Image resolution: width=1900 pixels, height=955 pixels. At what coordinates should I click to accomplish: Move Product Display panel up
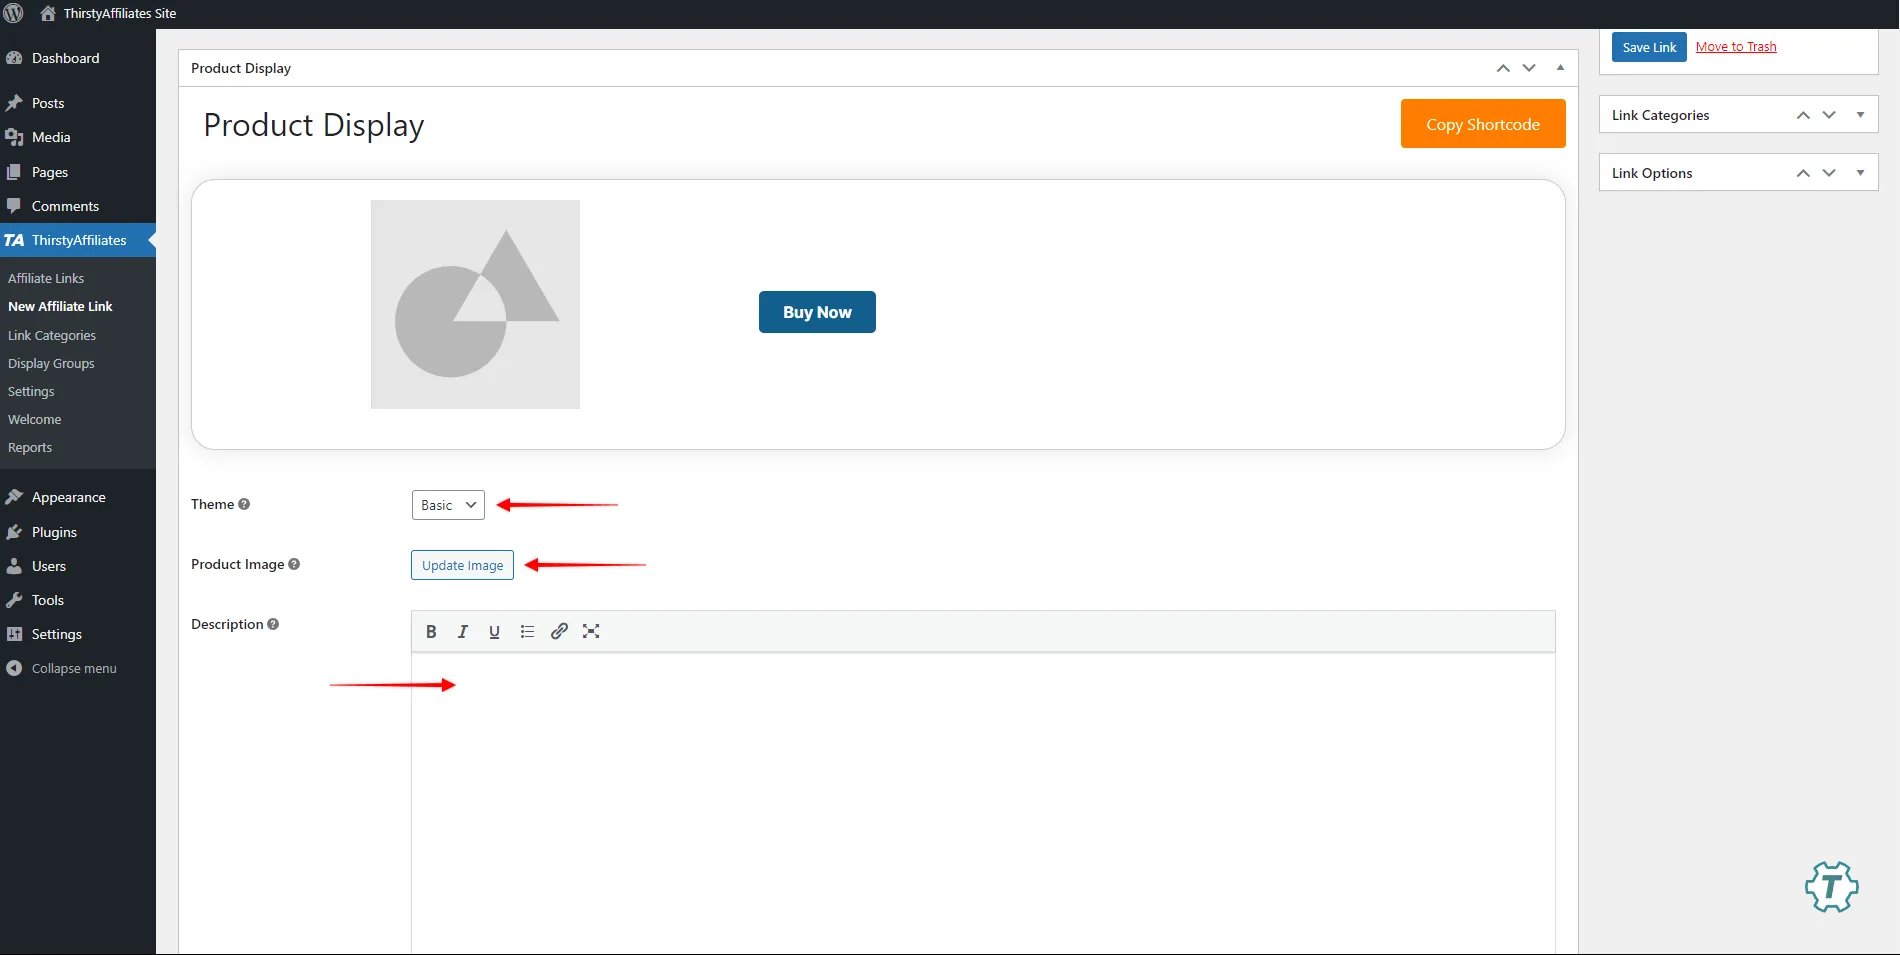(x=1503, y=68)
